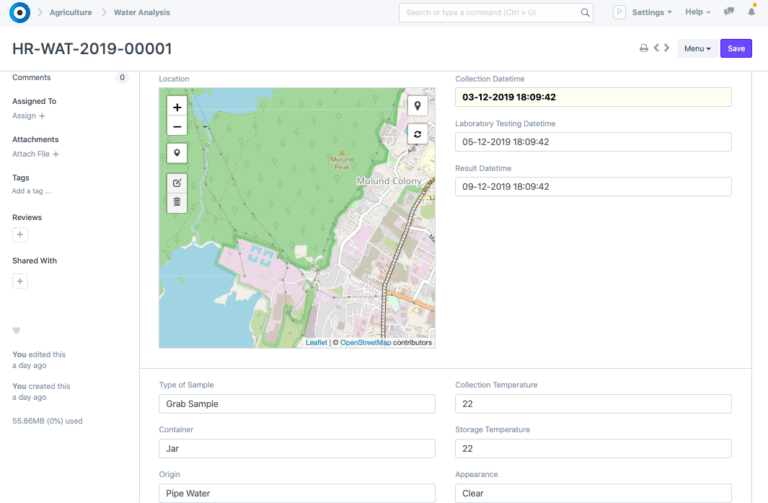This screenshot has width=768, height=503.
Task: Click the refresh icon on the map
Action: pyautogui.click(x=417, y=133)
